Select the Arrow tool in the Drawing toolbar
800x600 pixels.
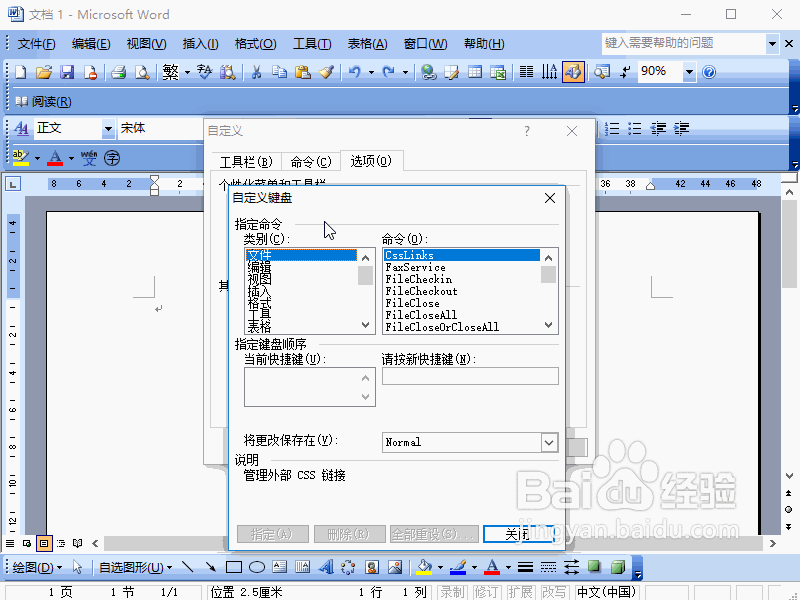(210, 567)
